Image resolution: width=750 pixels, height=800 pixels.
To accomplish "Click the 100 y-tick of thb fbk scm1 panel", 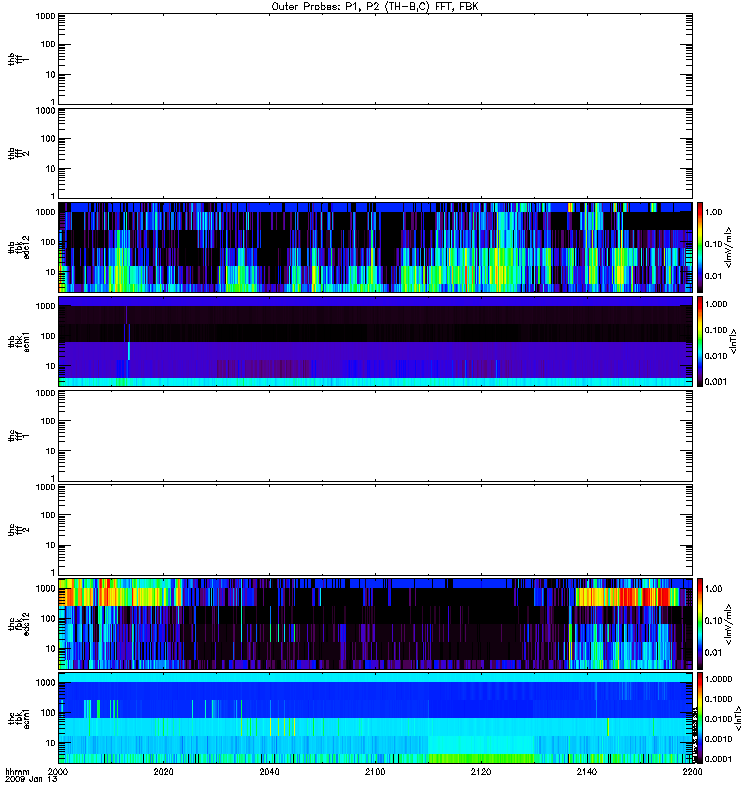I will click(48, 336).
